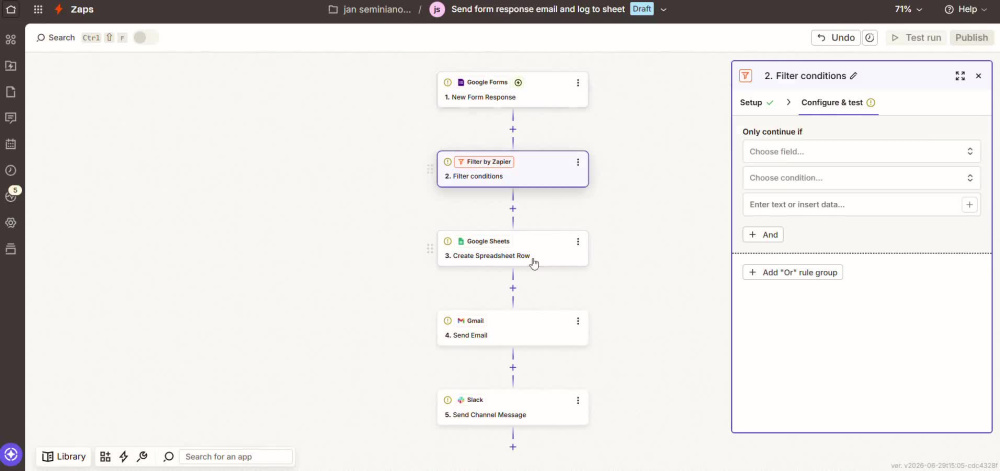Viewport: 1000px width, 471px height.
Task: Open three-dot menu on Gmail step
Action: point(578,321)
